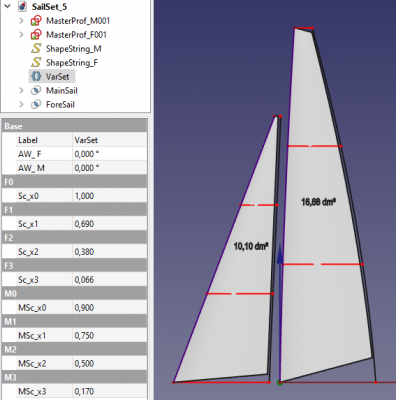Click the Label property name
396x400 pixels.
coord(28,140)
